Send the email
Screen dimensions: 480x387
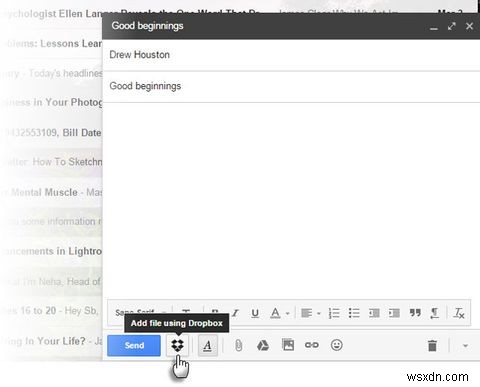pyautogui.click(x=134, y=345)
